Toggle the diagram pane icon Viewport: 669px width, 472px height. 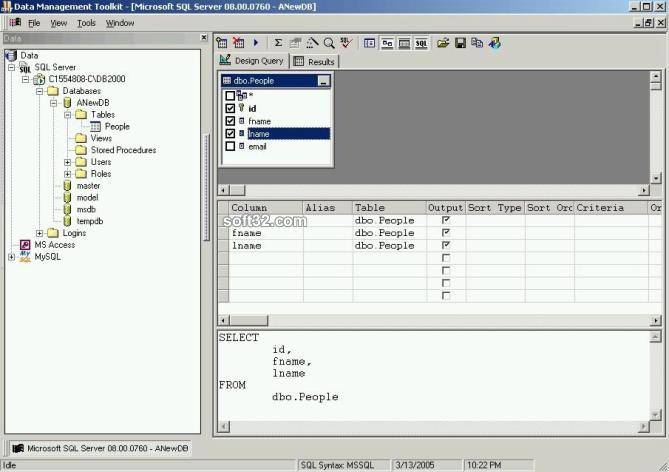[x=387, y=43]
